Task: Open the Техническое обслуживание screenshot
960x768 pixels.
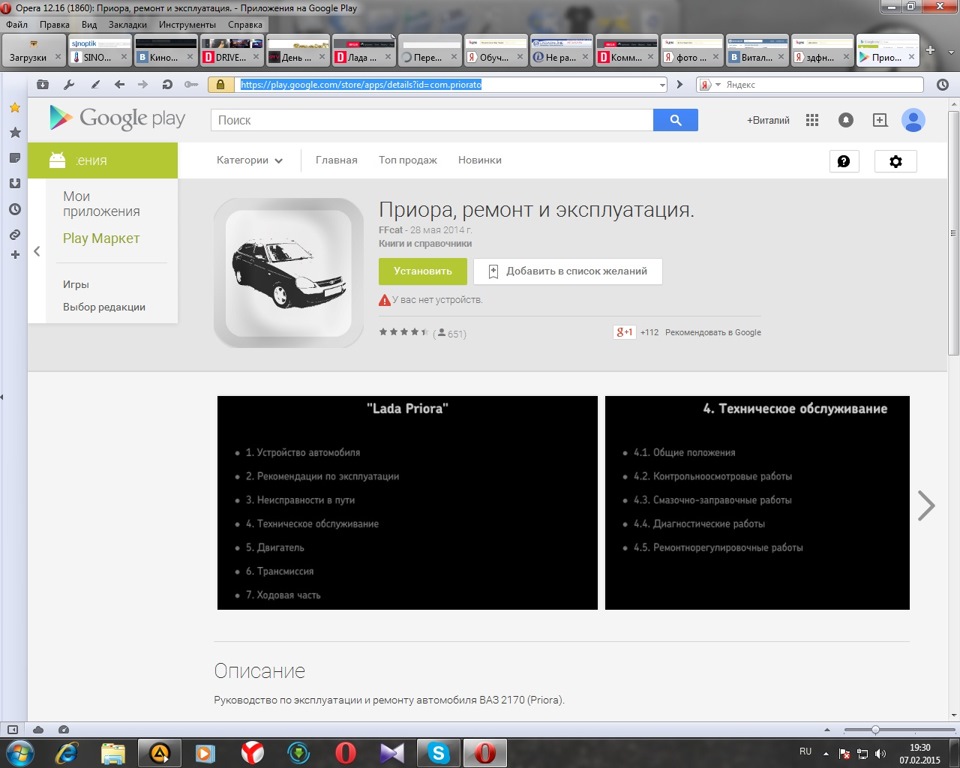Action: (757, 503)
